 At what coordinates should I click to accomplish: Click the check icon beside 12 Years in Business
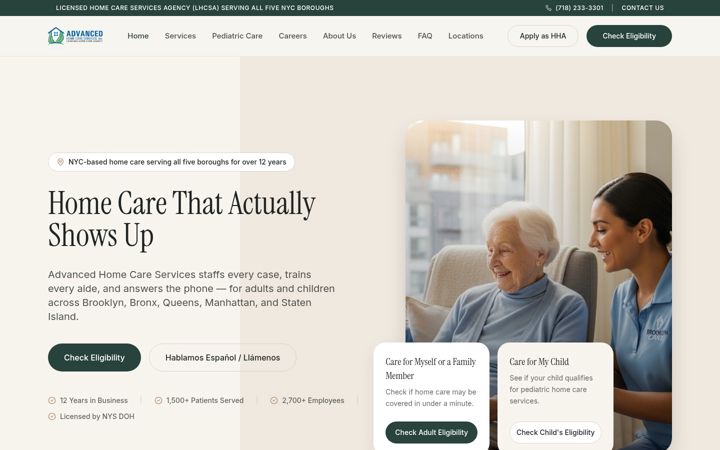coord(52,400)
